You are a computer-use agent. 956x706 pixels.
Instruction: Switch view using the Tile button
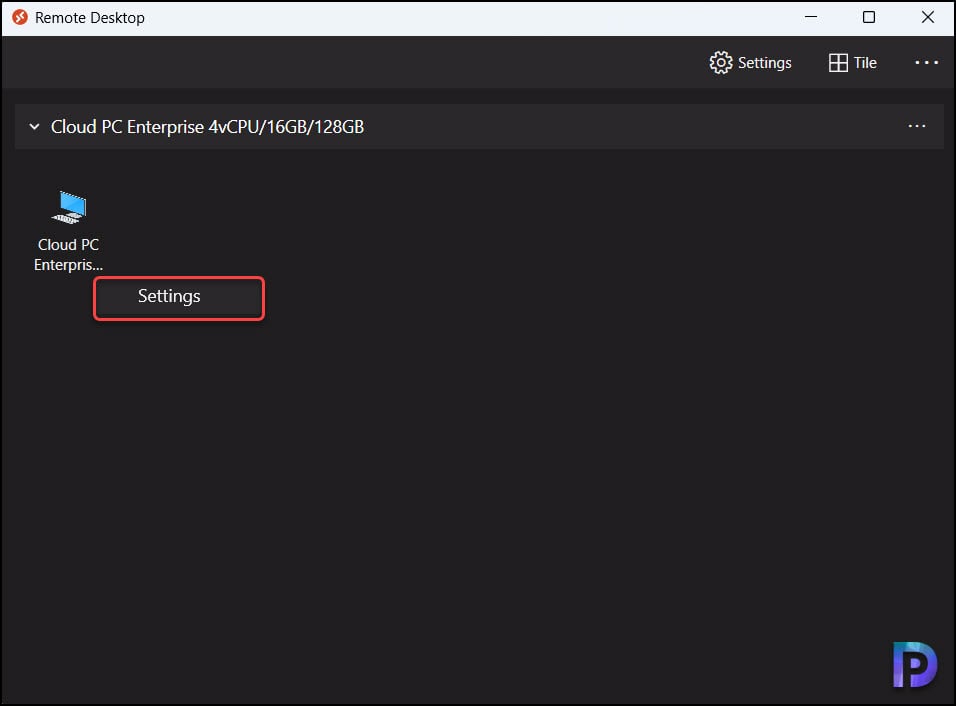[x=852, y=63]
